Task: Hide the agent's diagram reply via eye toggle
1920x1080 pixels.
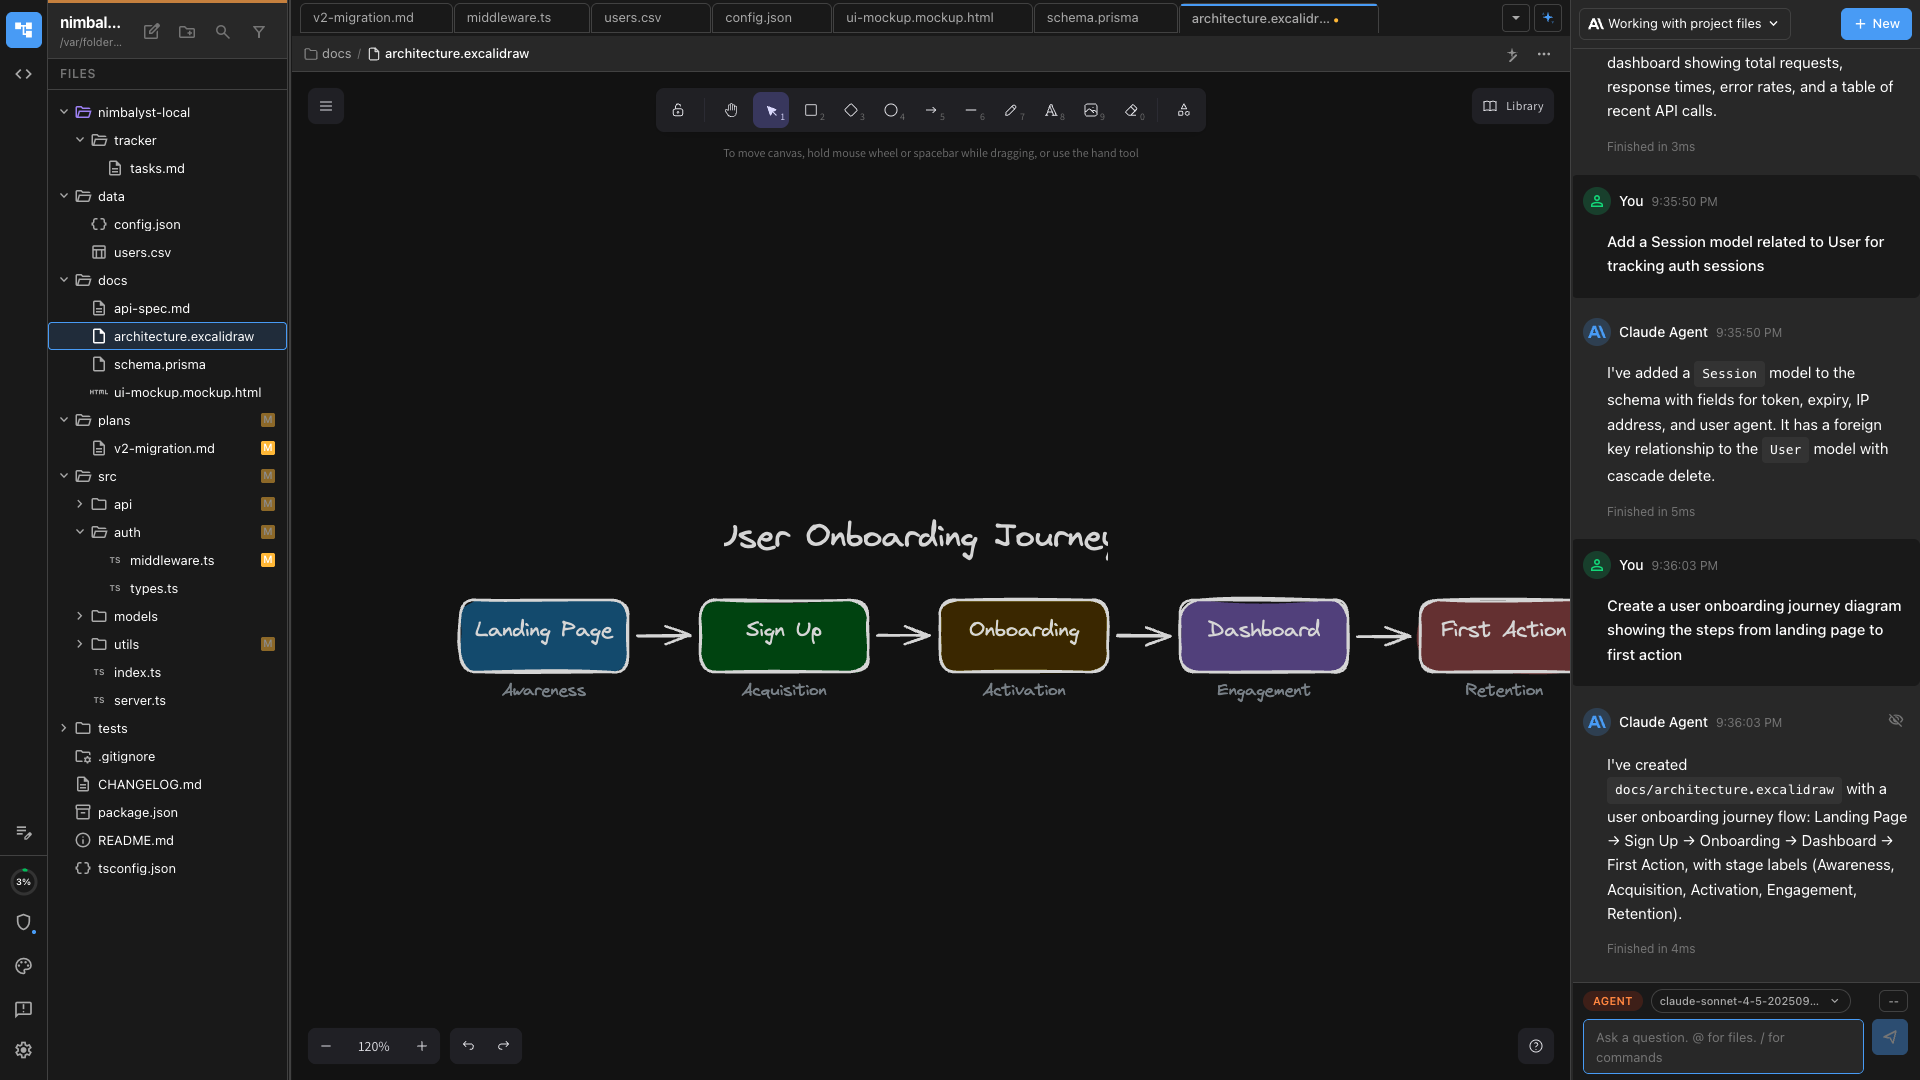Action: click(x=1896, y=720)
